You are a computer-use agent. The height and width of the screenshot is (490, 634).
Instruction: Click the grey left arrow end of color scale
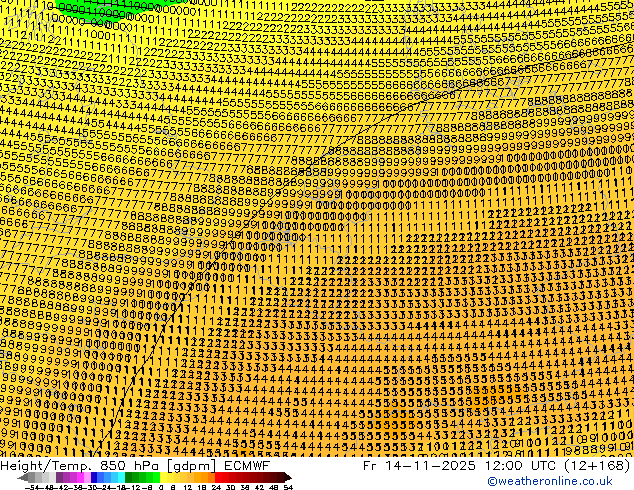[23, 478]
